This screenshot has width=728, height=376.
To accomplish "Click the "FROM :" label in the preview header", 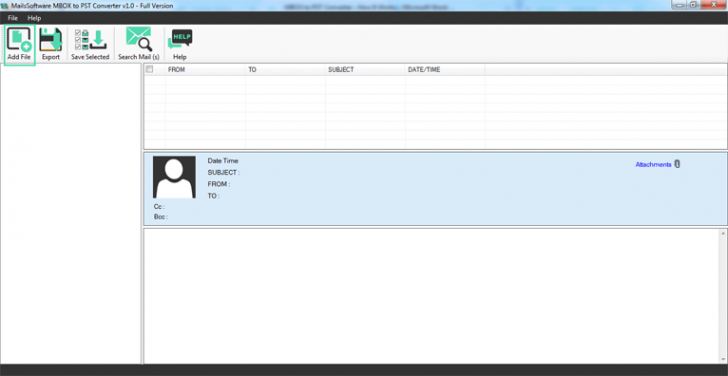I will [x=219, y=184].
